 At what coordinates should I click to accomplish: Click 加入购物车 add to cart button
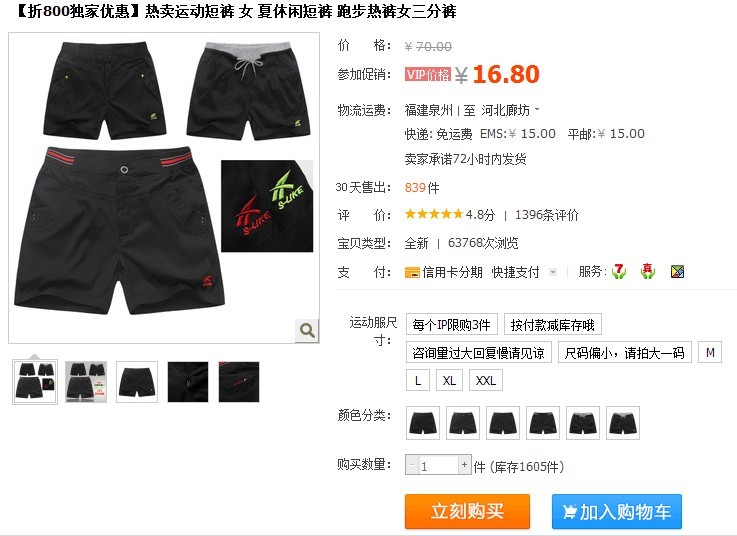click(617, 511)
